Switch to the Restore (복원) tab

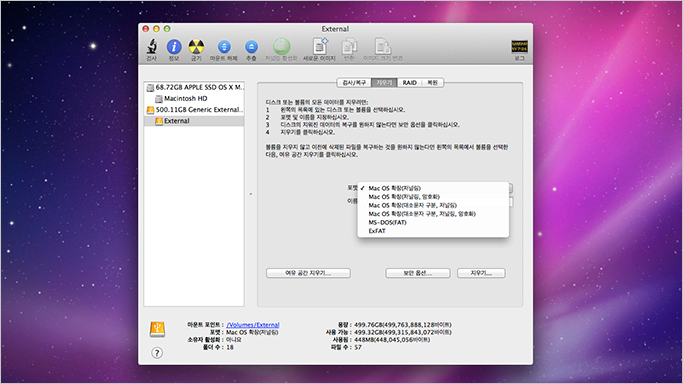433,83
